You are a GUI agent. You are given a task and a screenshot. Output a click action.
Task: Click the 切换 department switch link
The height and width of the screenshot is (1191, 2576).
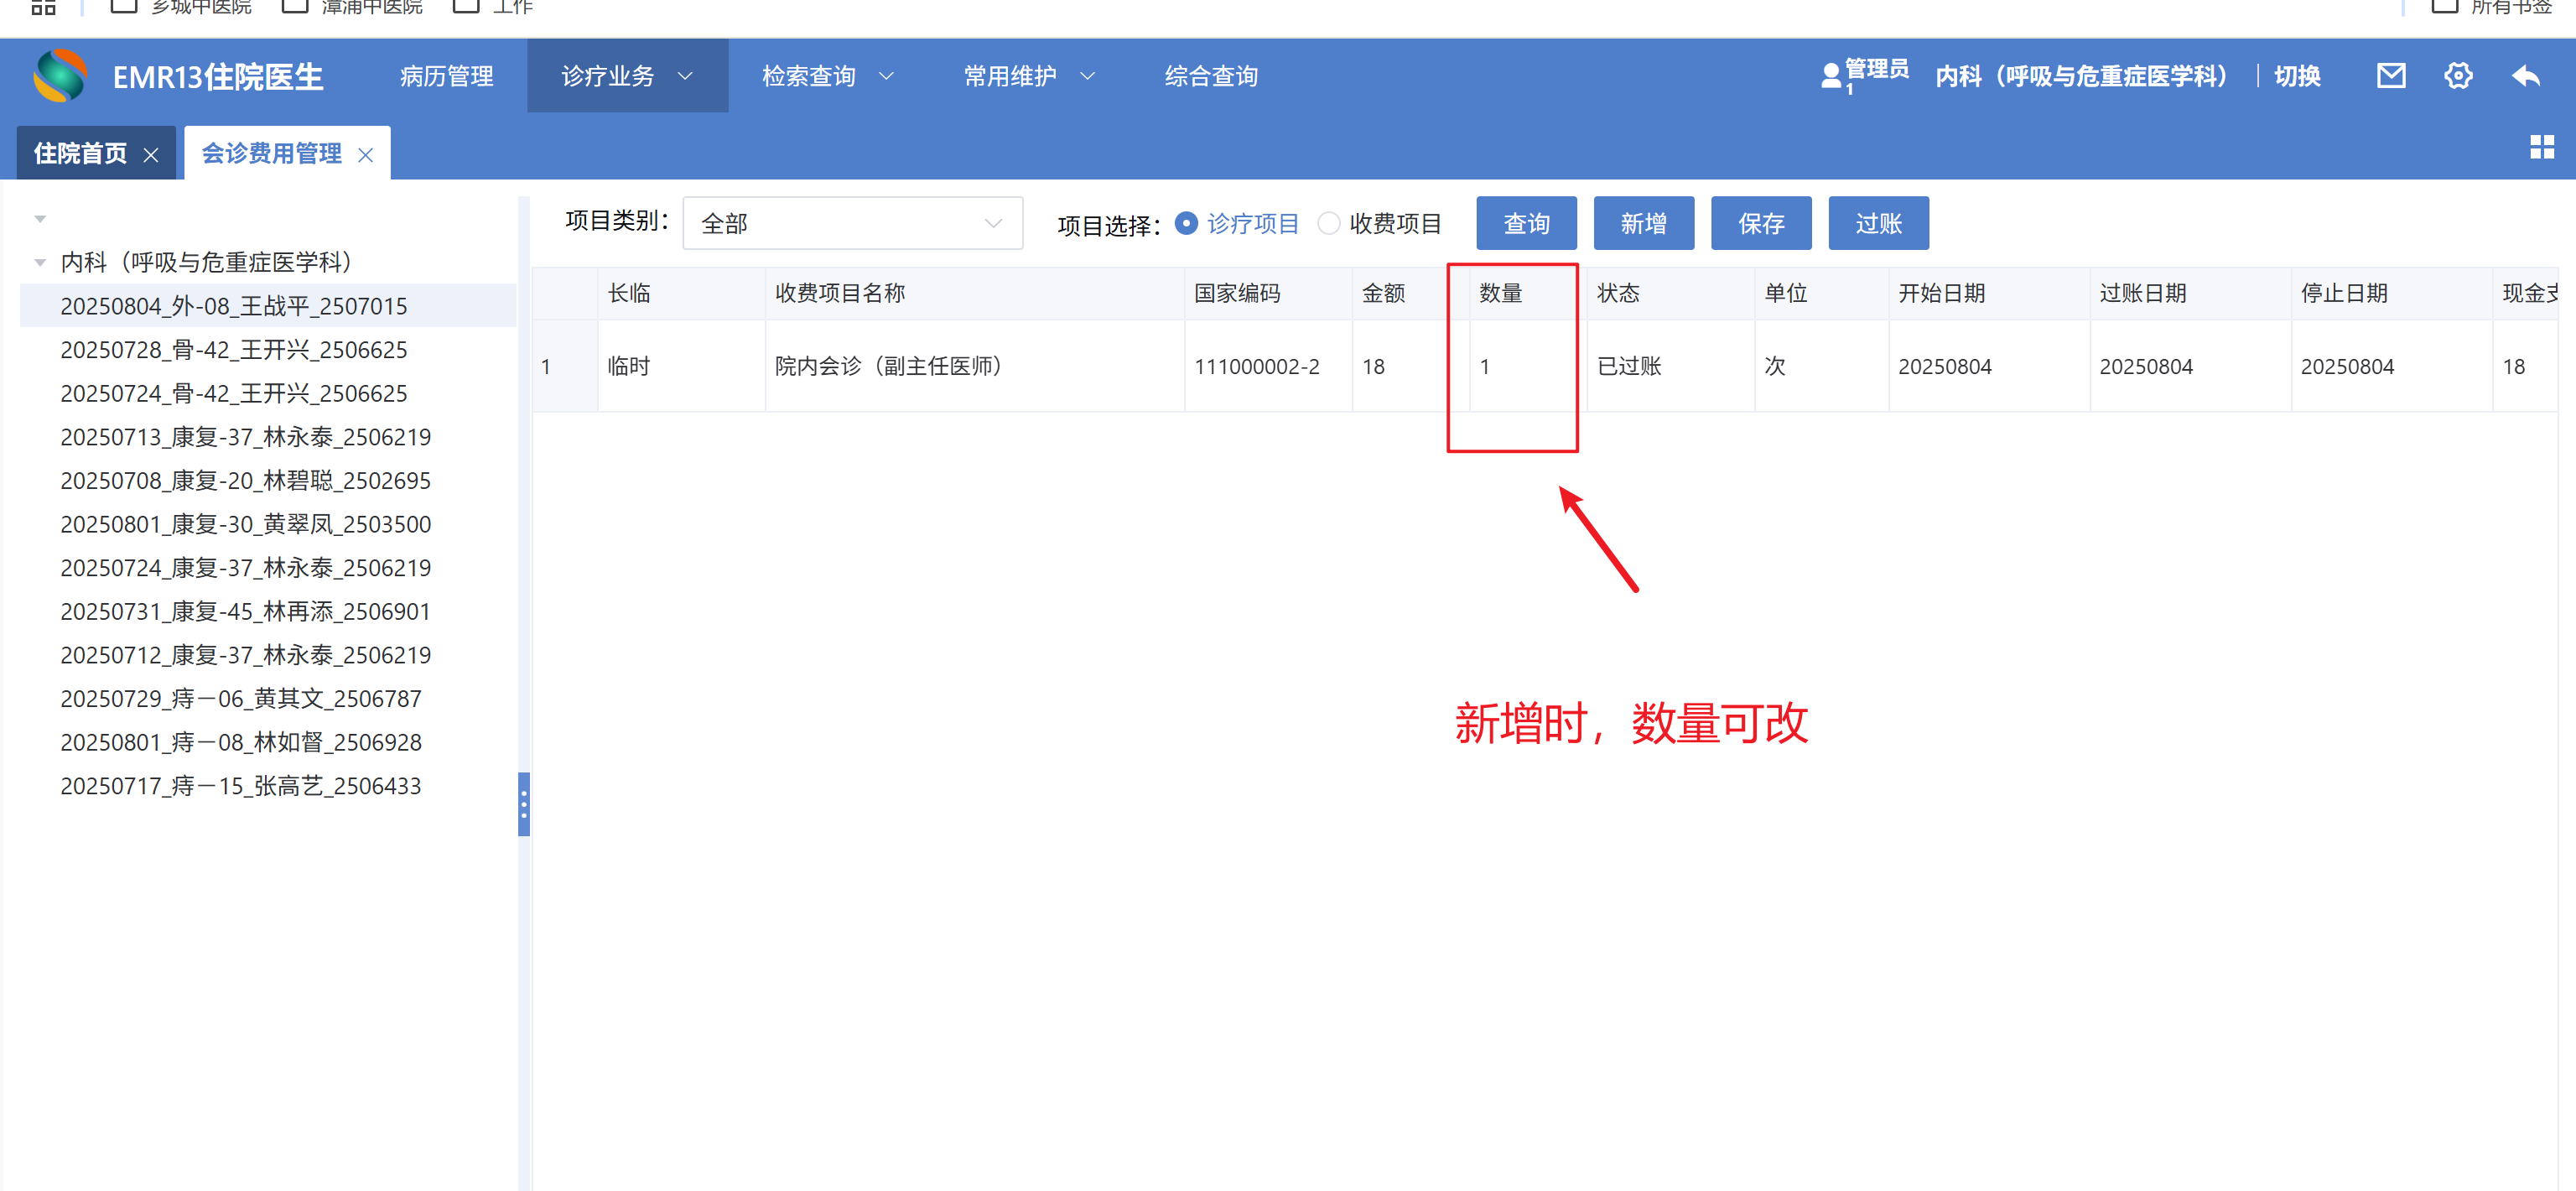click(2297, 76)
